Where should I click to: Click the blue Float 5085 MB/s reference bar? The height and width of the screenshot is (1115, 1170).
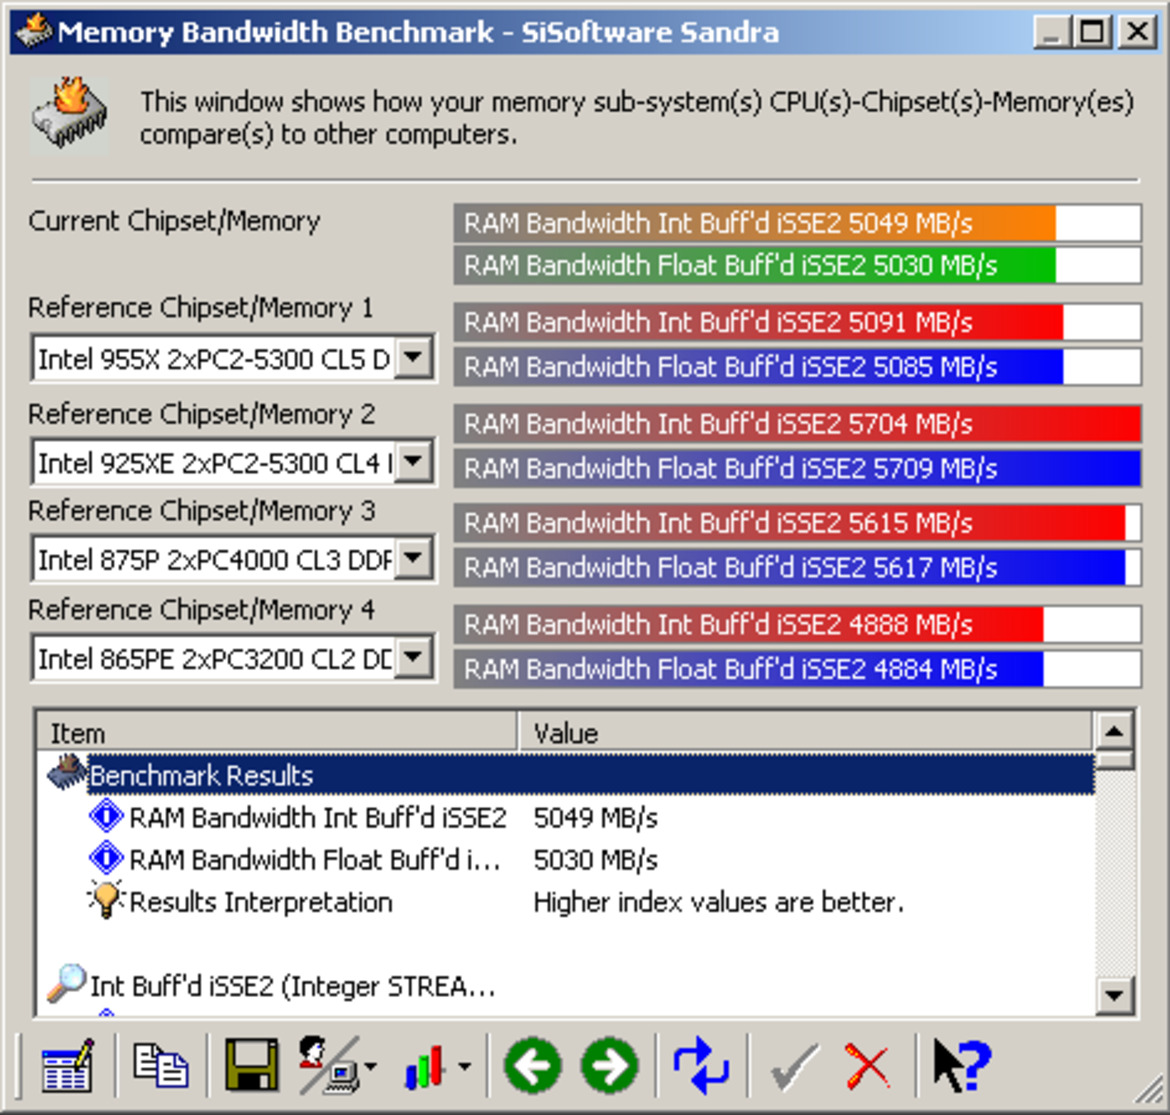(797, 366)
